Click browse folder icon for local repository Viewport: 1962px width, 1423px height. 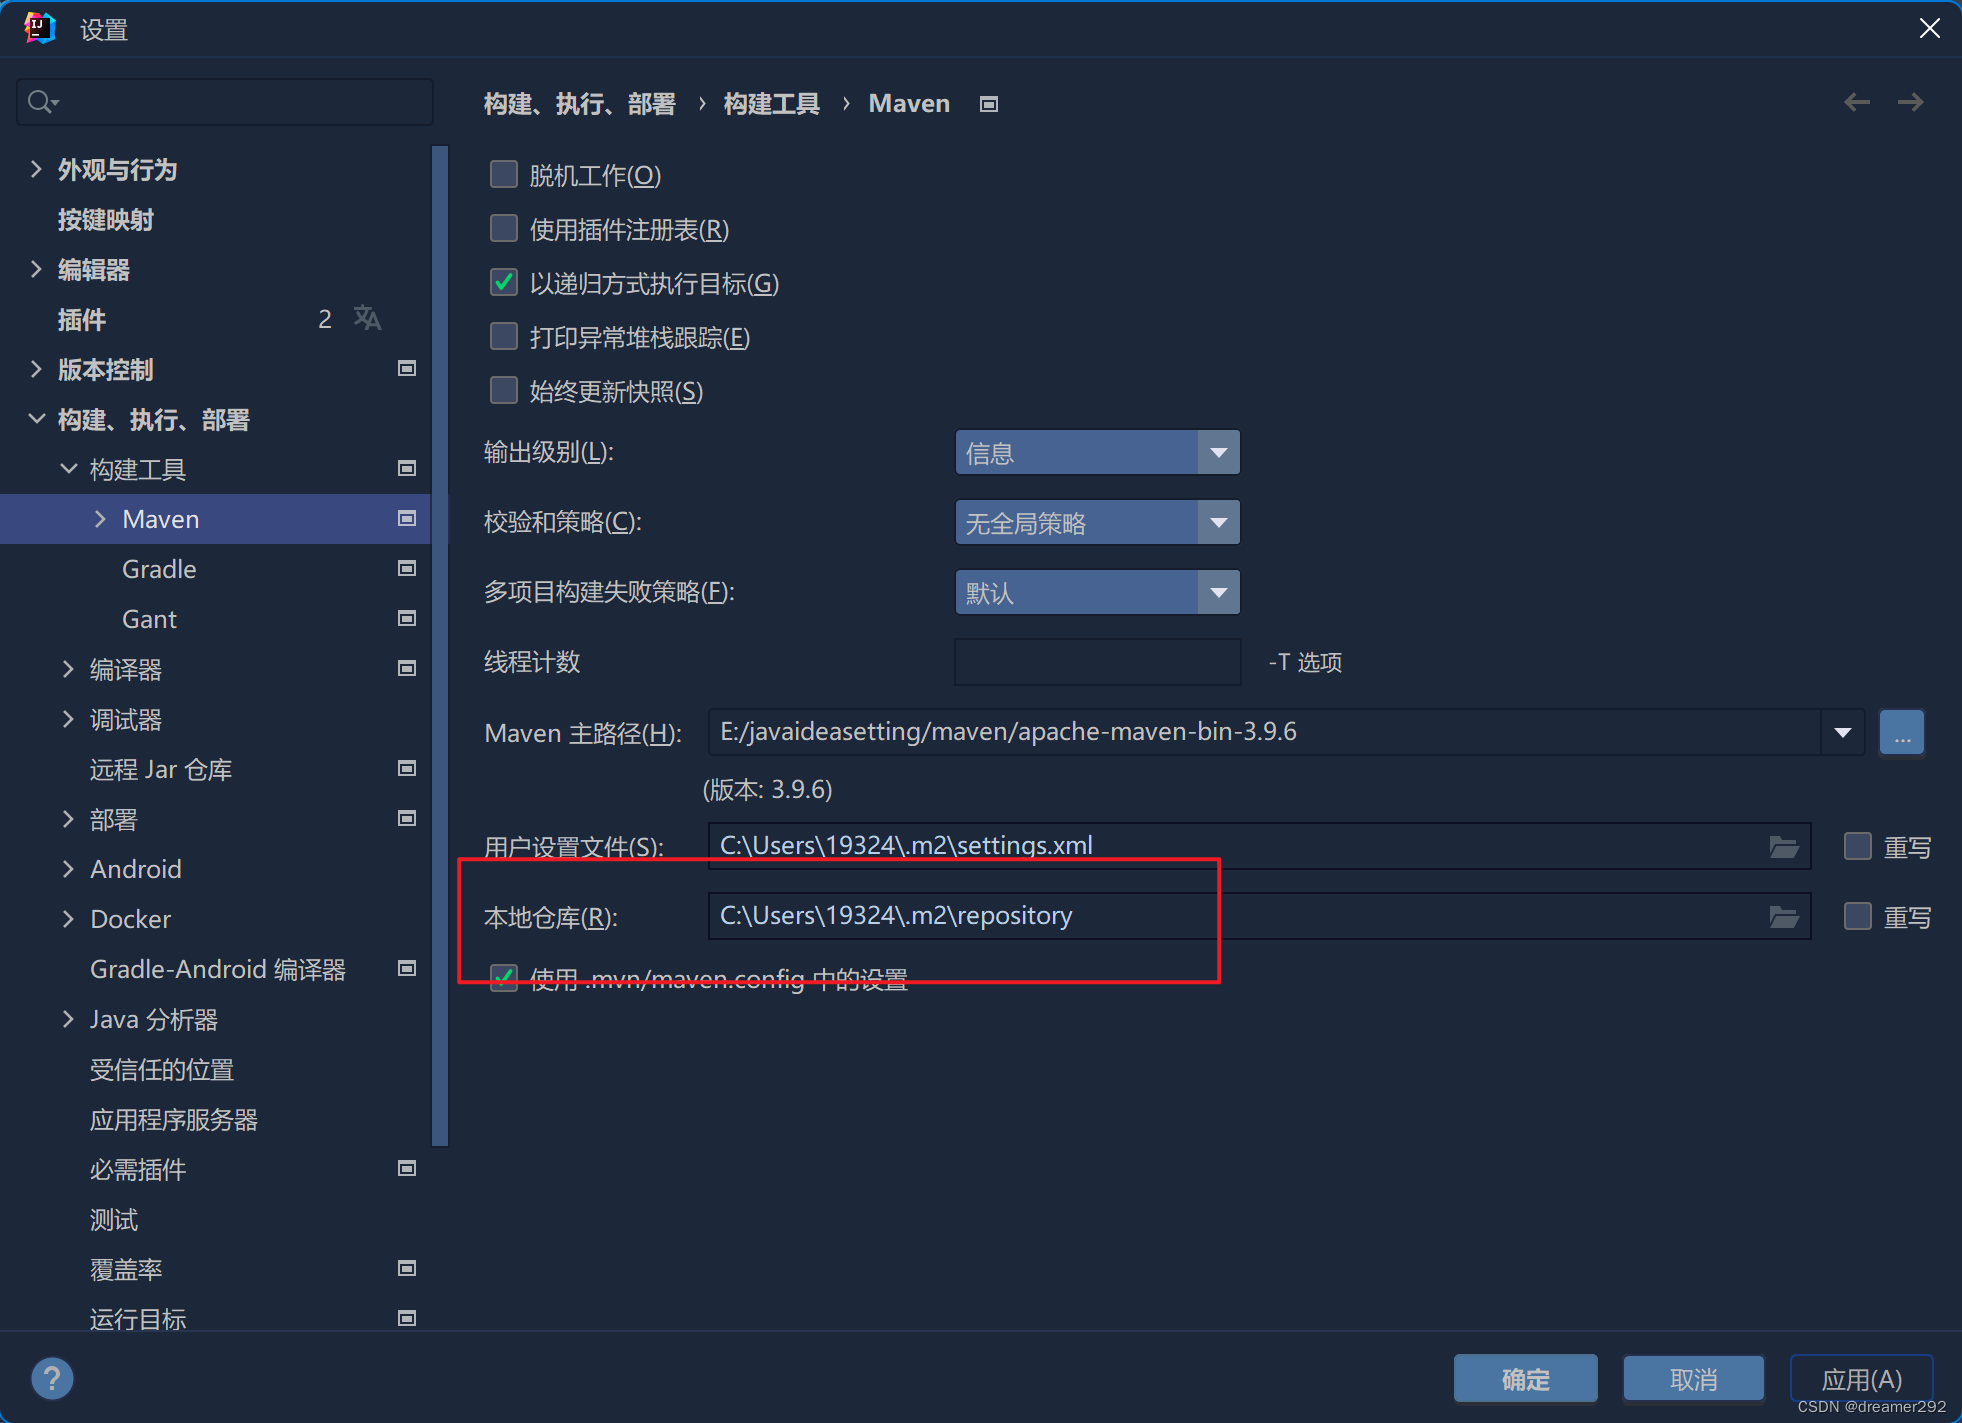(1783, 917)
